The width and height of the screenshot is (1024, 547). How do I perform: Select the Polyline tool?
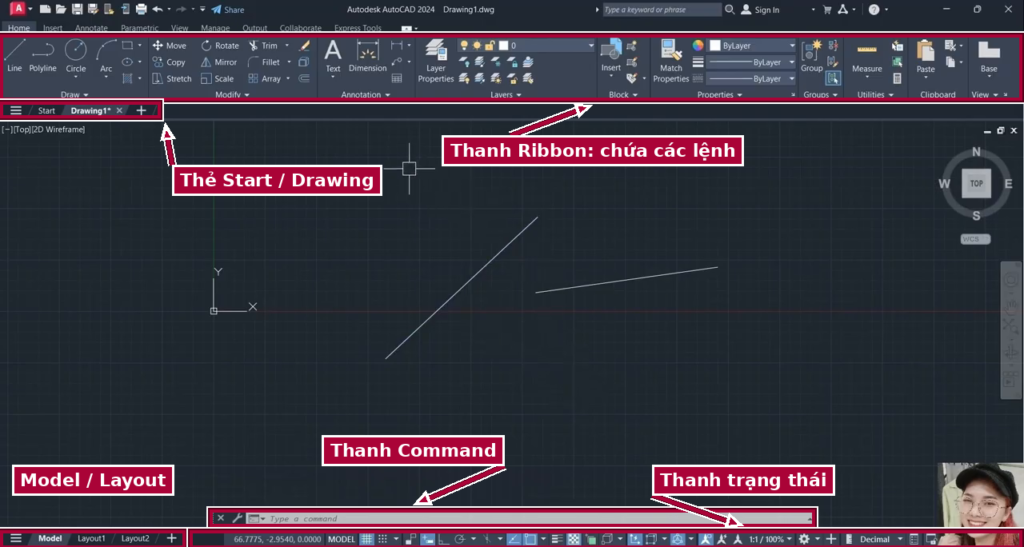pos(42,55)
